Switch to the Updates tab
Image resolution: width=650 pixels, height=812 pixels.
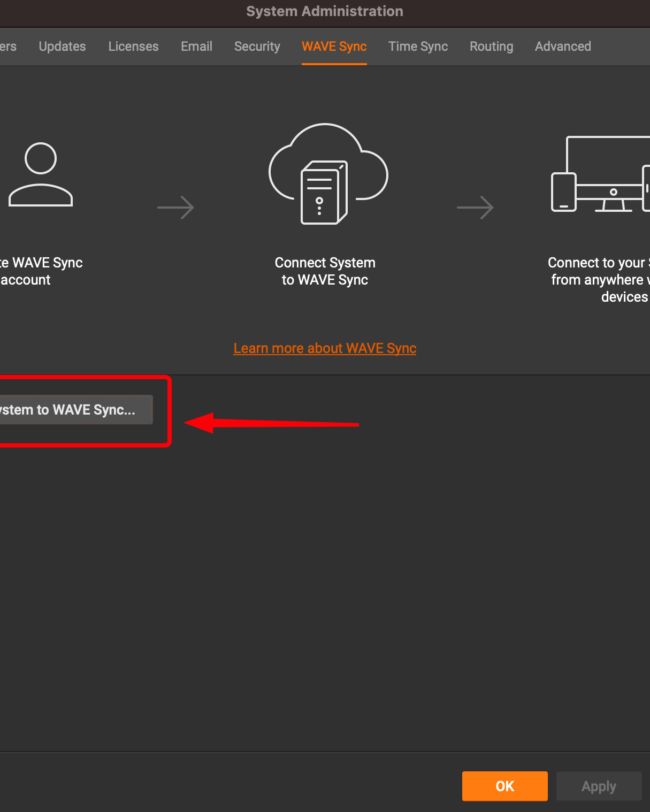[62, 47]
